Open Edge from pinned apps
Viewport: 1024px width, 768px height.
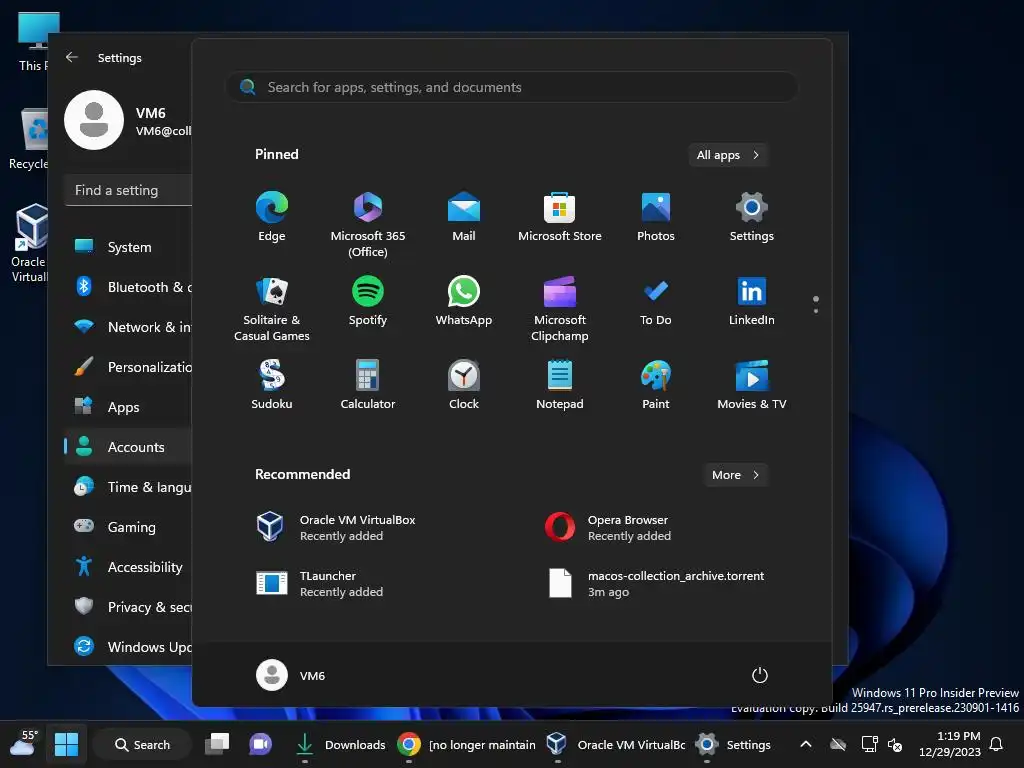tap(272, 217)
